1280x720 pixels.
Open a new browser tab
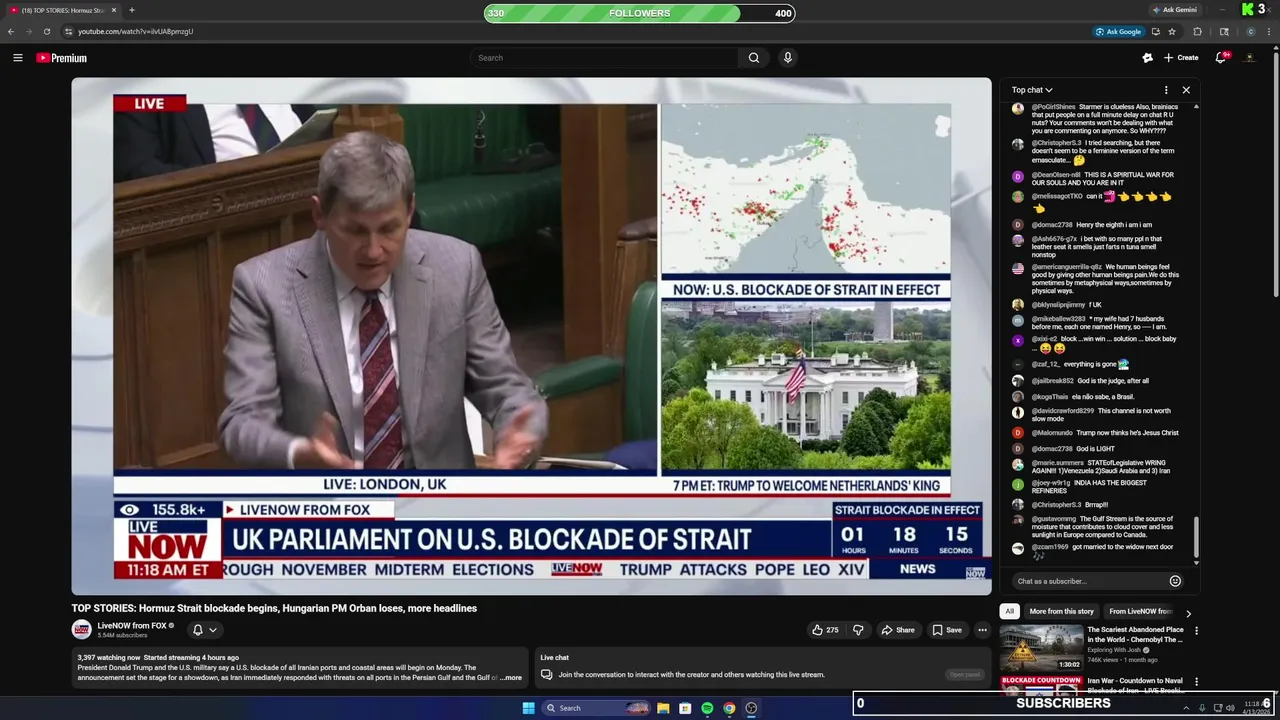[131, 10]
